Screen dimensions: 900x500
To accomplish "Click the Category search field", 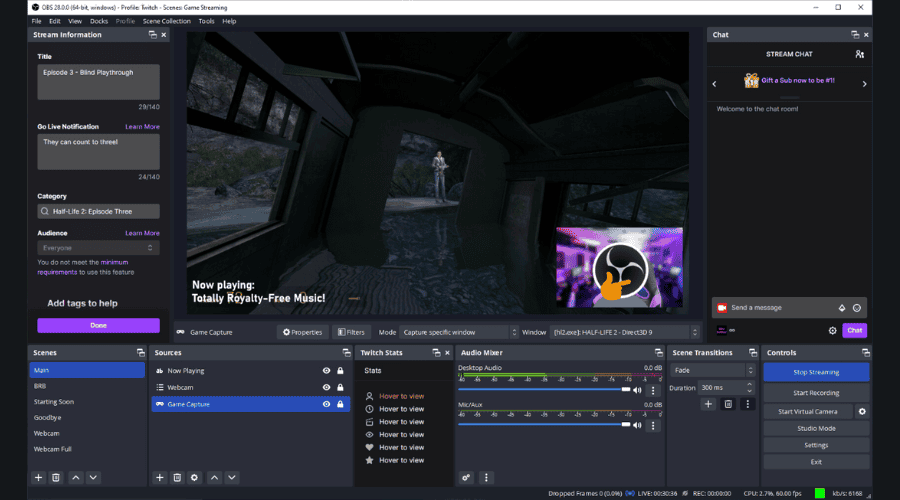I will coord(98,211).
